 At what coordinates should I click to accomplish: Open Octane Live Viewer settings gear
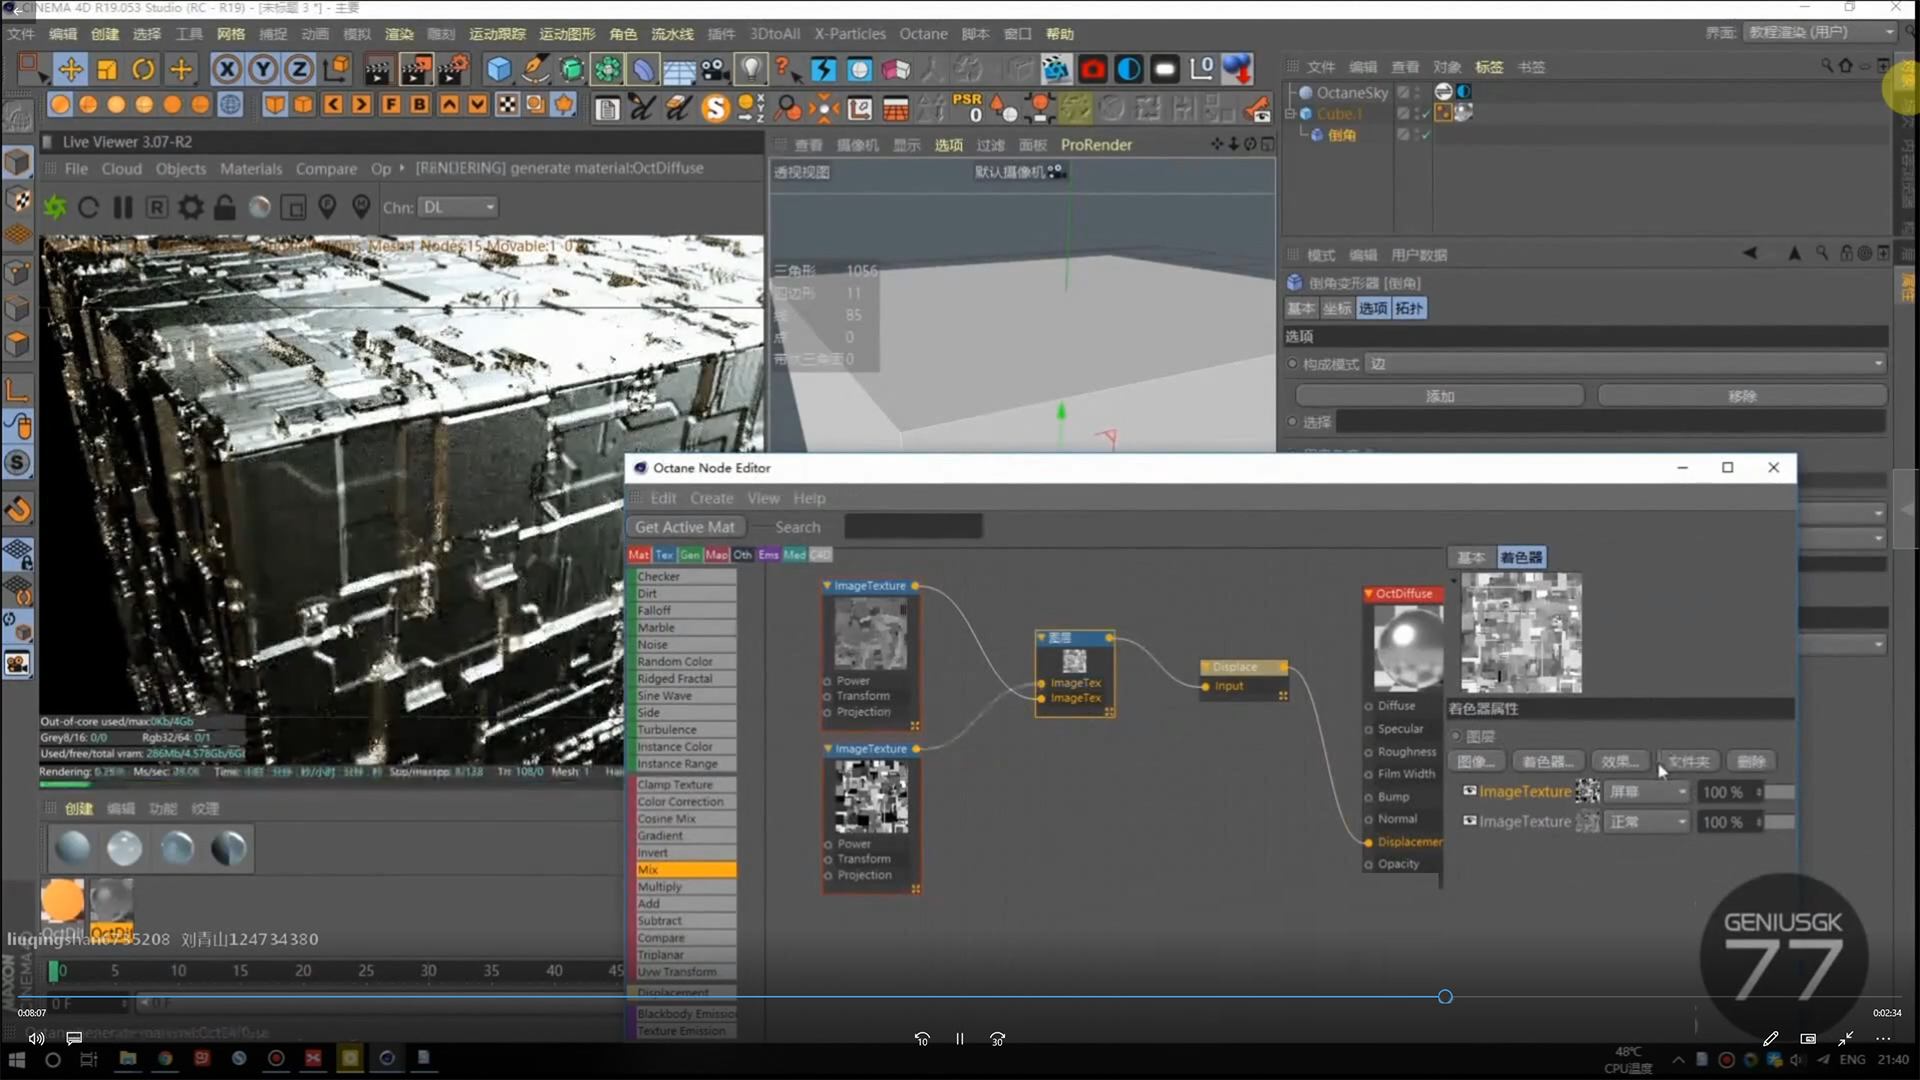click(x=190, y=207)
